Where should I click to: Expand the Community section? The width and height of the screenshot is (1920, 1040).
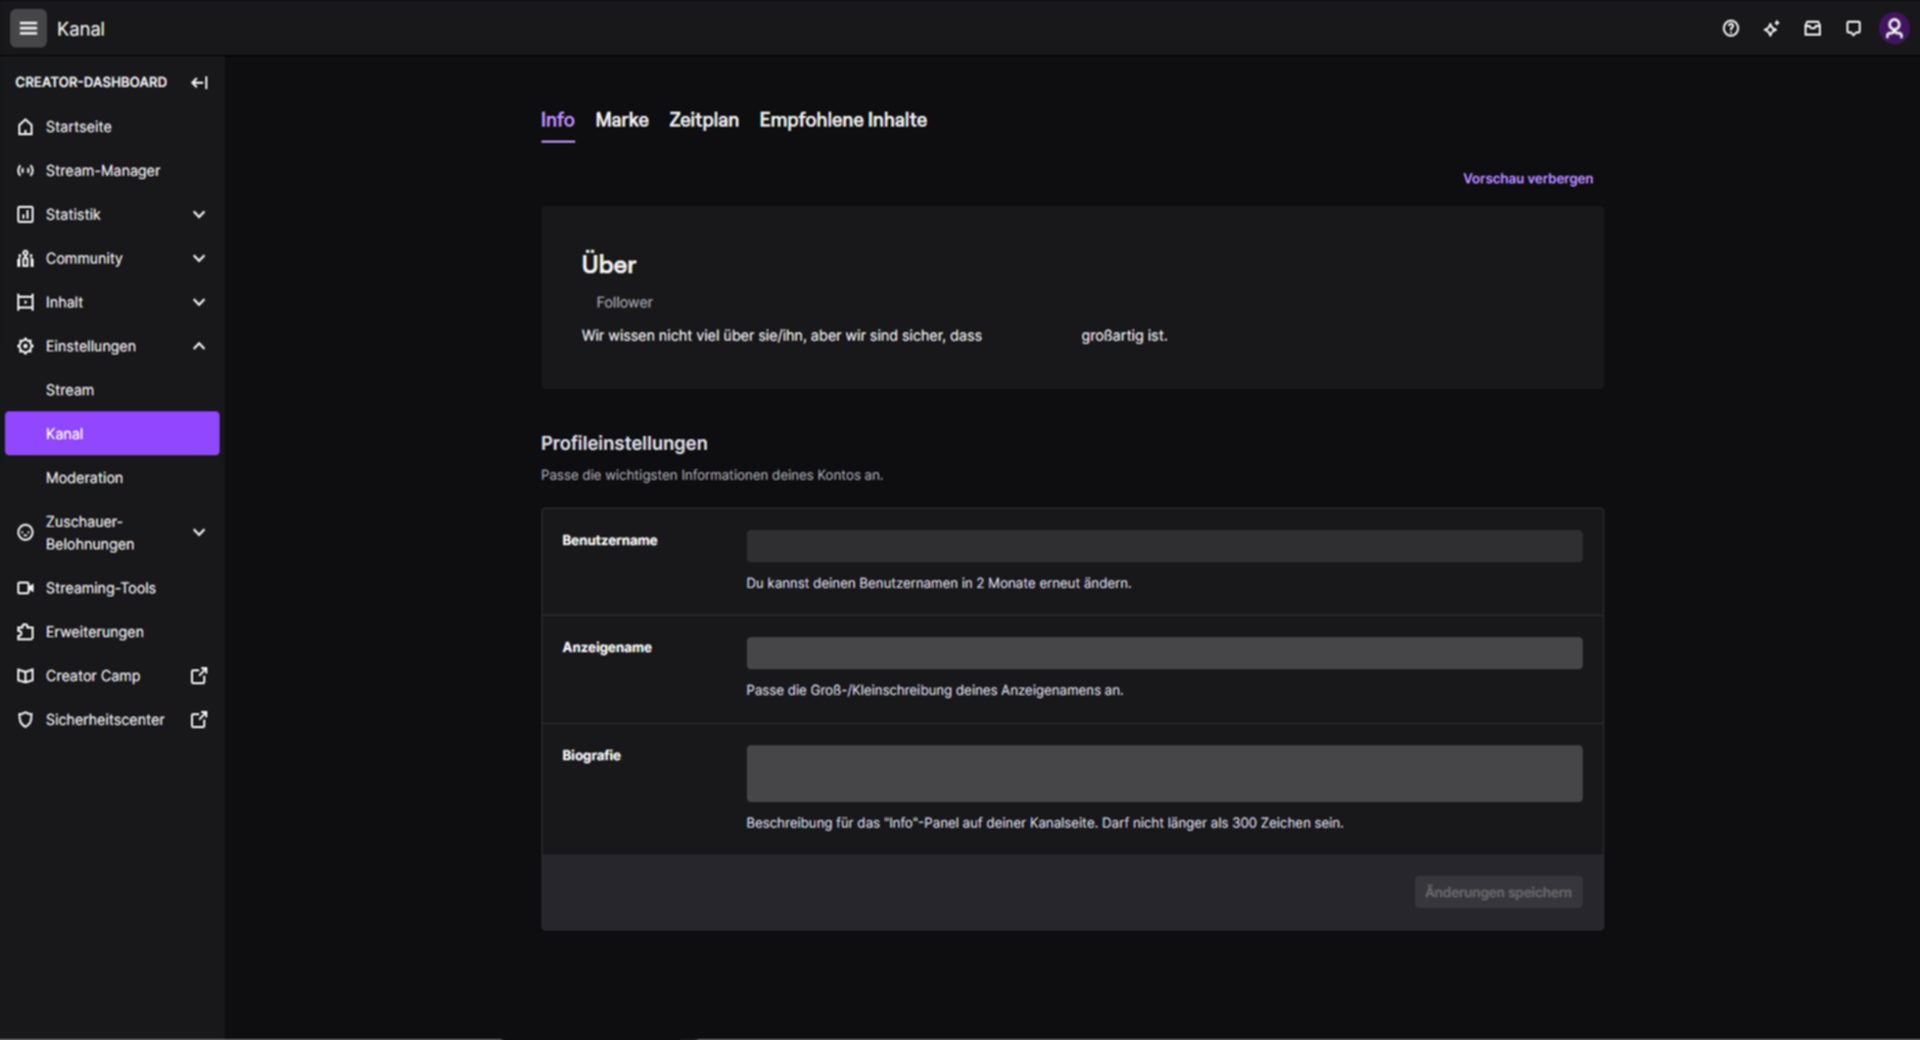click(199, 258)
